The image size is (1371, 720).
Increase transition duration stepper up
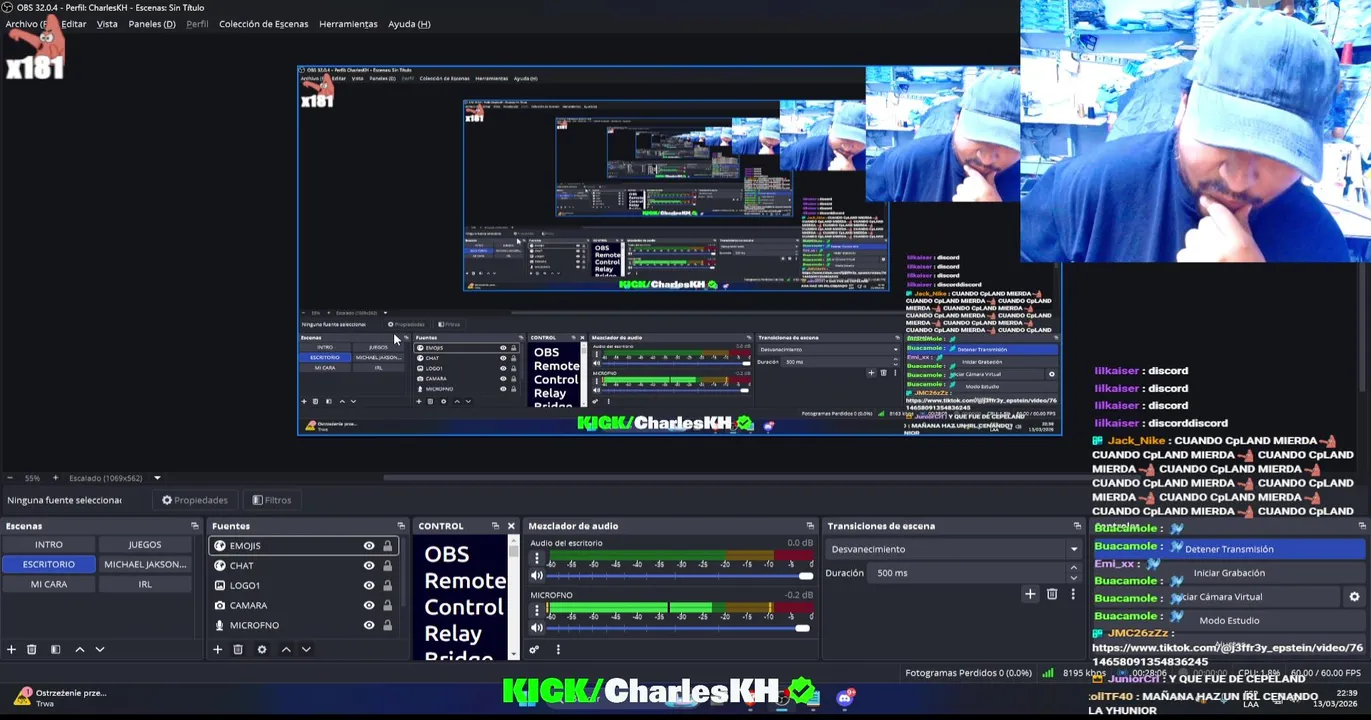click(1074, 569)
